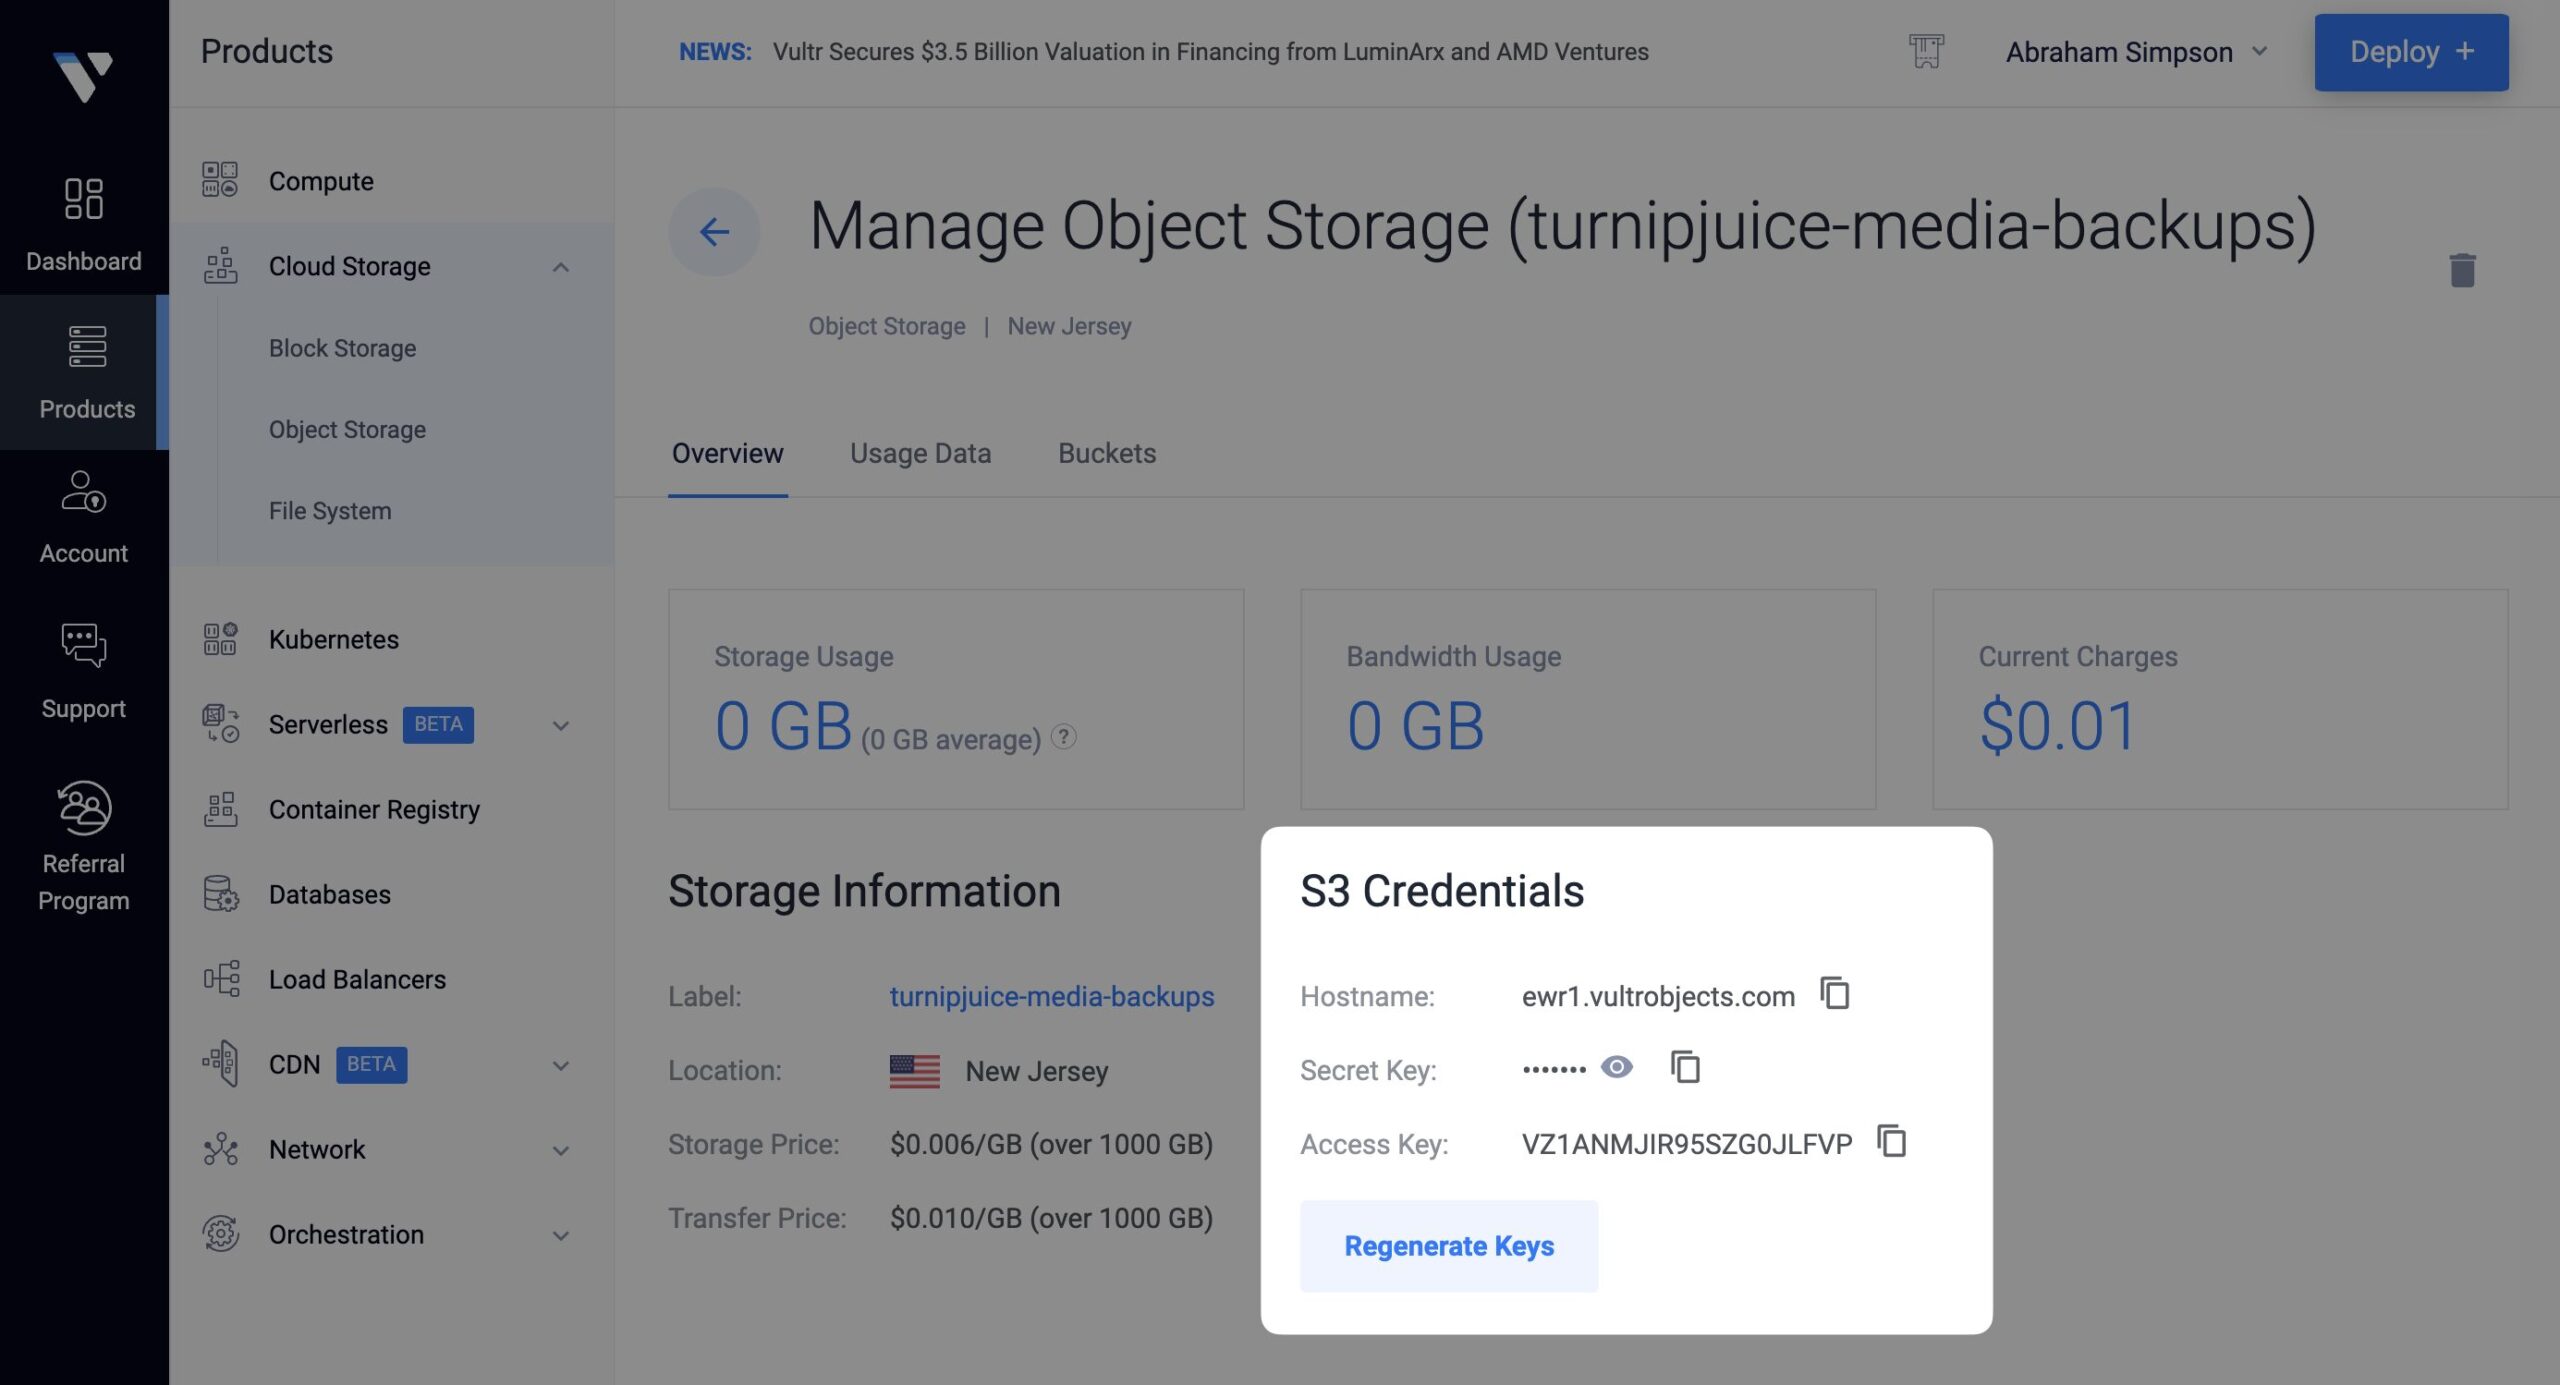Open Container Registry menu item

(x=374, y=809)
